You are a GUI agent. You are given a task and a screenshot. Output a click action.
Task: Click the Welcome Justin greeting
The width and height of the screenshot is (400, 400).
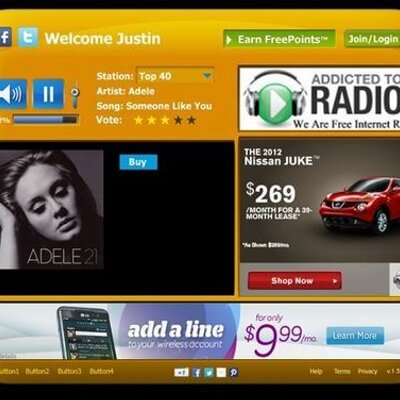(x=103, y=39)
